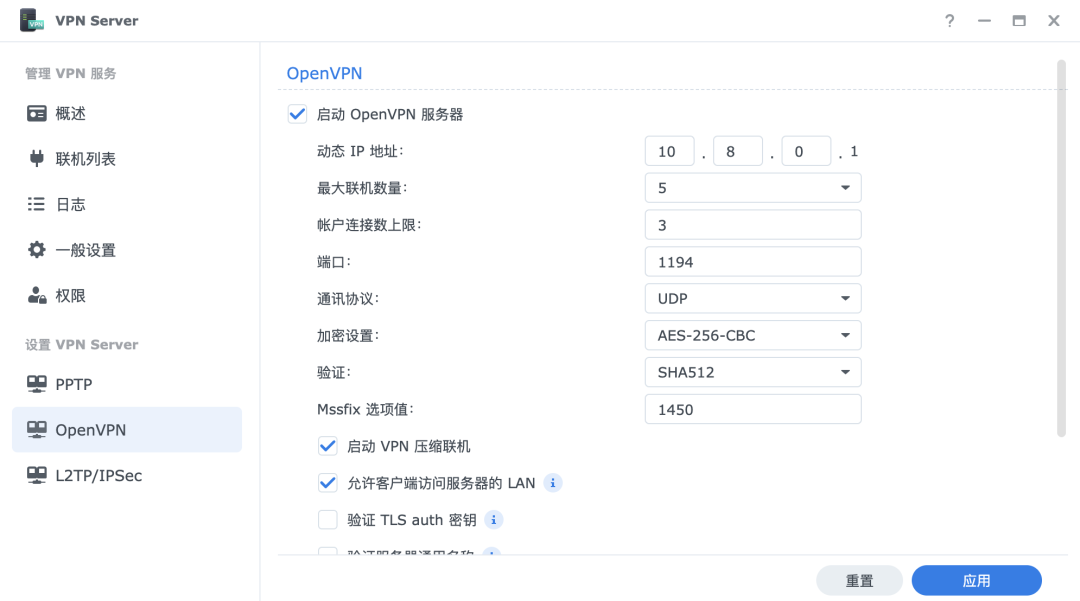Open the help question mark icon
The height and width of the screenshot is (601, 1080).
[x=950, y=20]
